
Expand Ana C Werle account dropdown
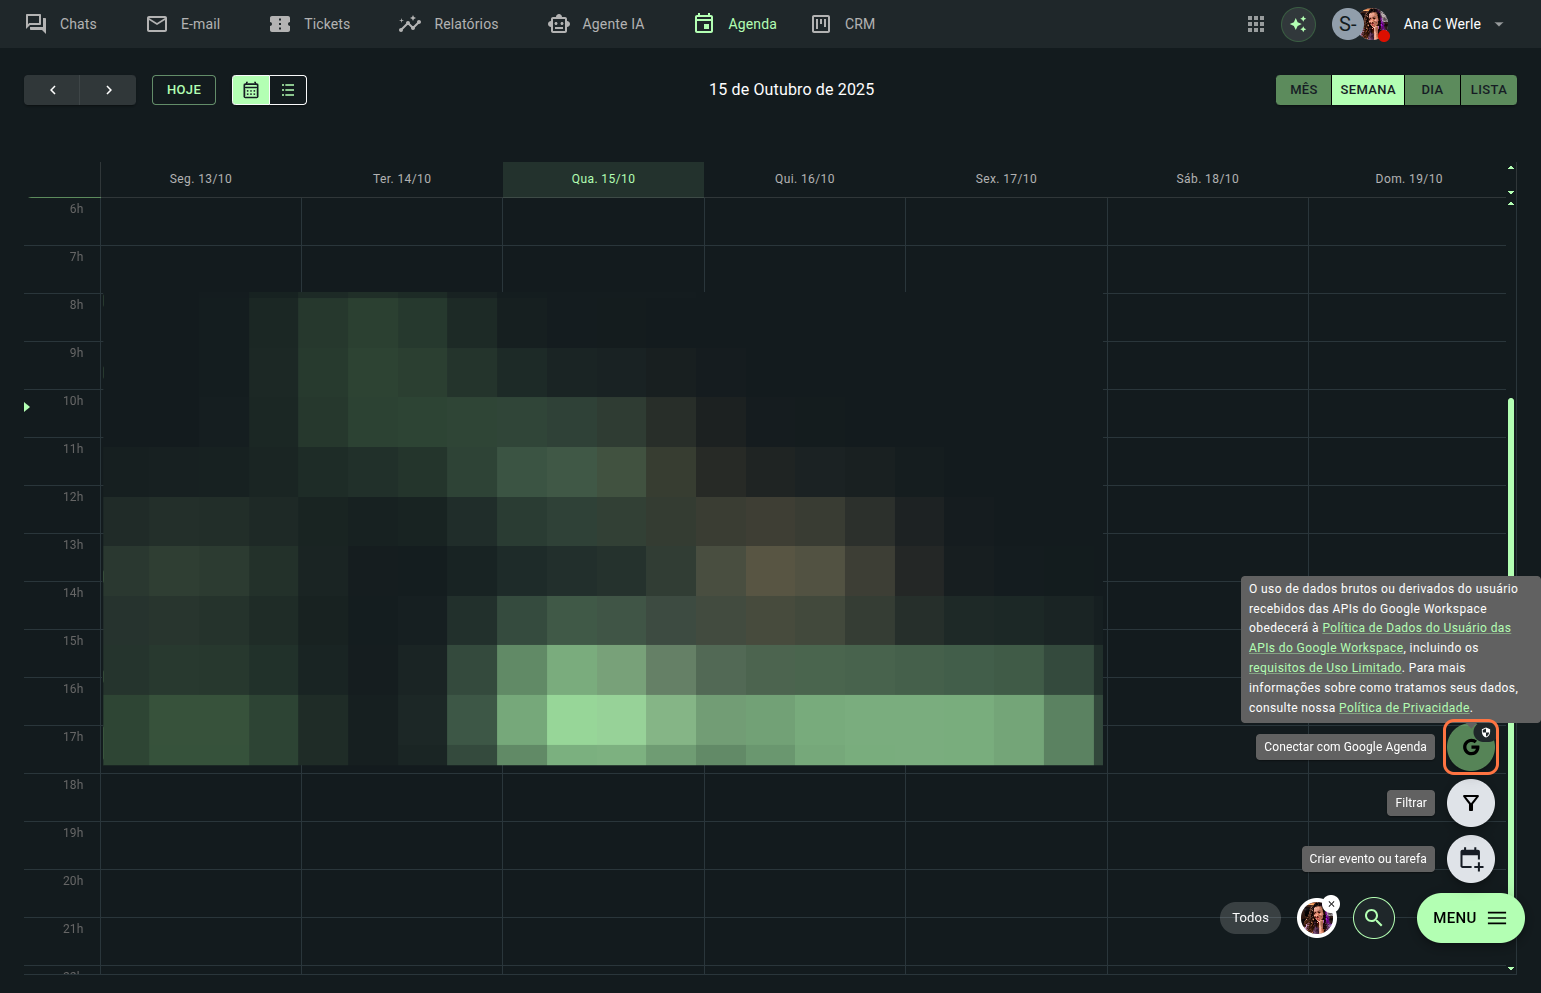pyautogui.click(x=1499, y=24)
